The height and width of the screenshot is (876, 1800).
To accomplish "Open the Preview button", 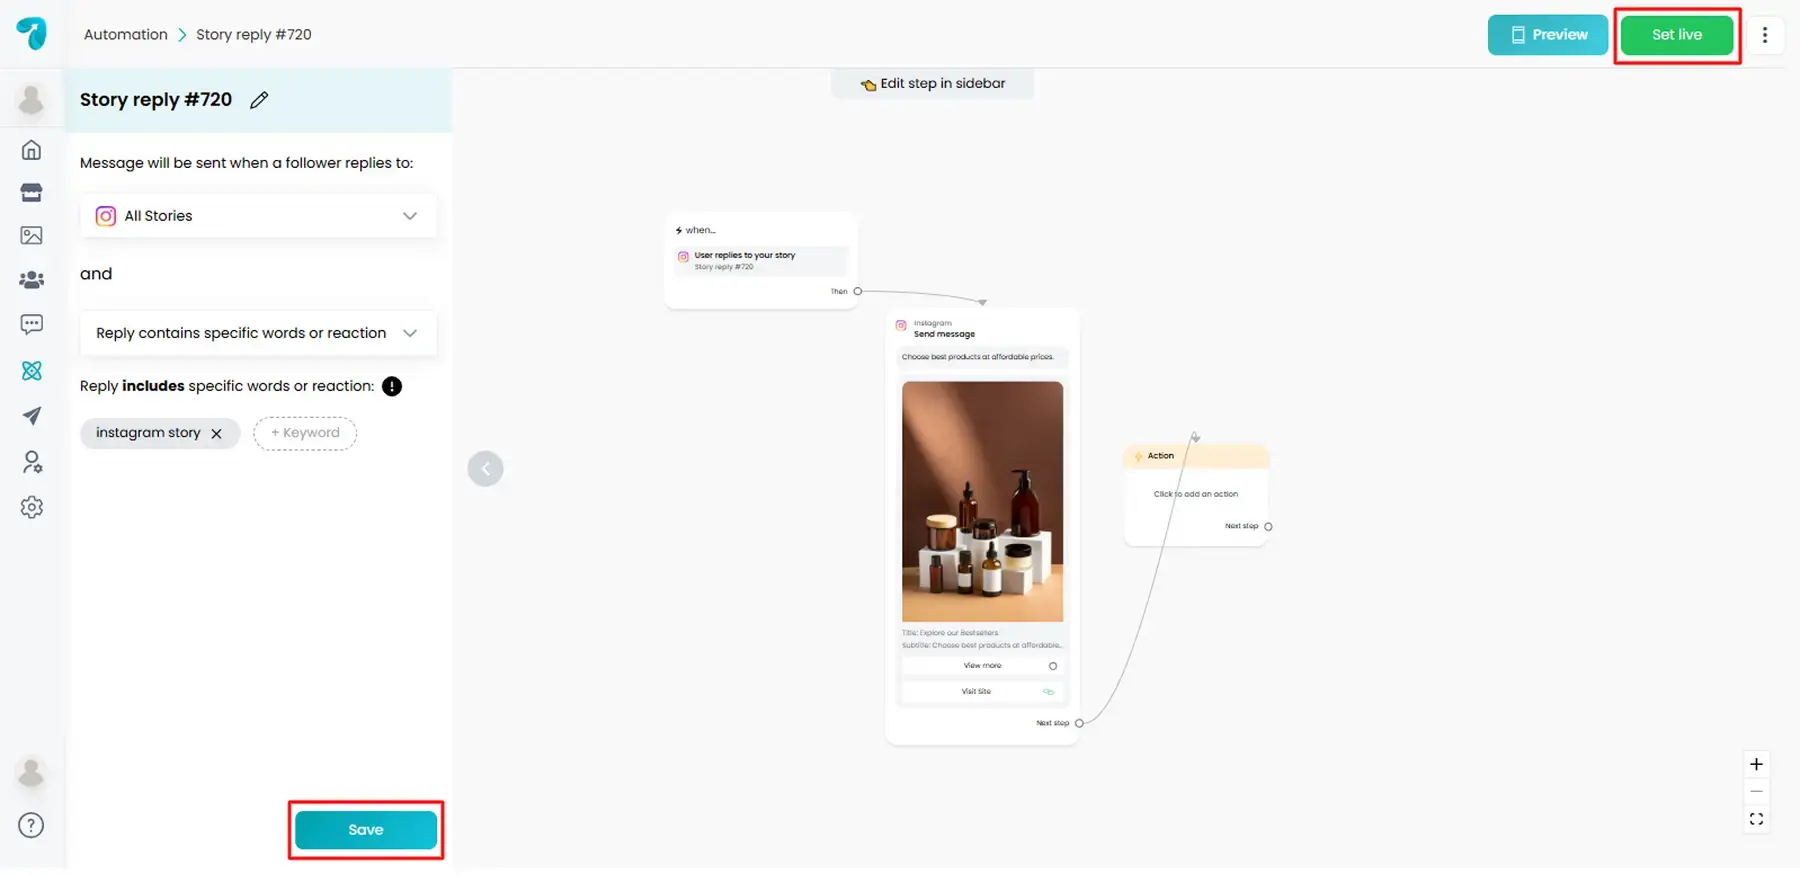I will coord(1547,35).
